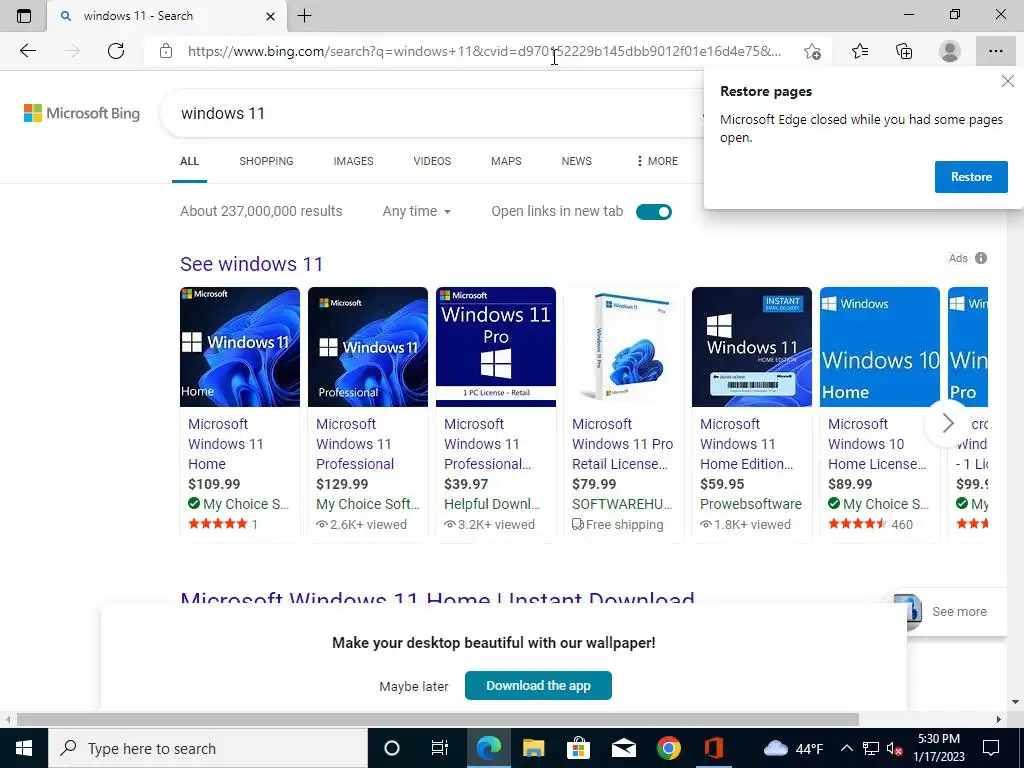Click the Edge icon on taskbar

(x=488, y=748)
